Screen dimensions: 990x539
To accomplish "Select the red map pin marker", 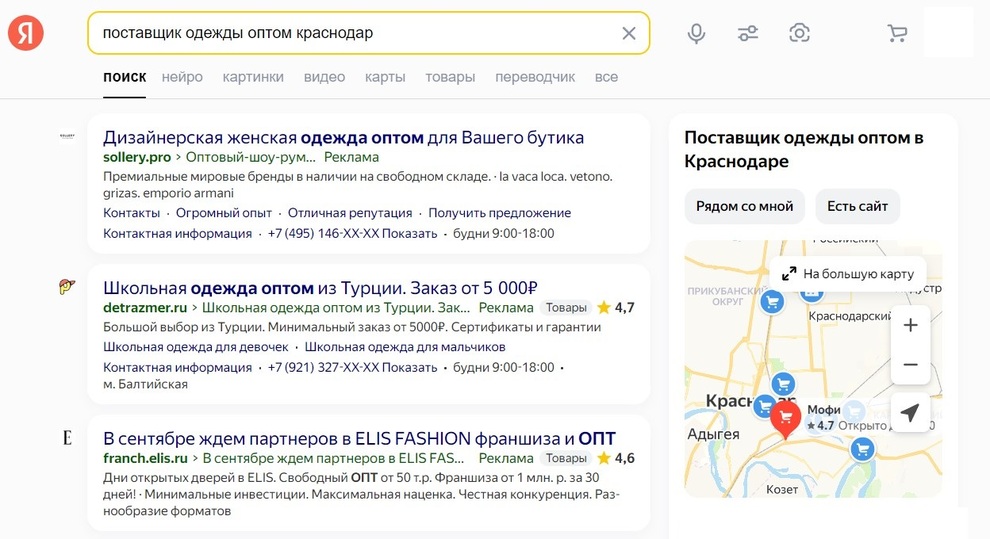I will 786,418.
